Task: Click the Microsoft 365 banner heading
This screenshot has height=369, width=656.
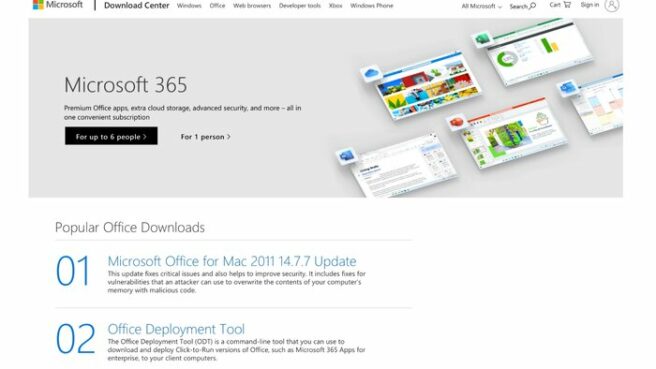Action: coord(126,85)
